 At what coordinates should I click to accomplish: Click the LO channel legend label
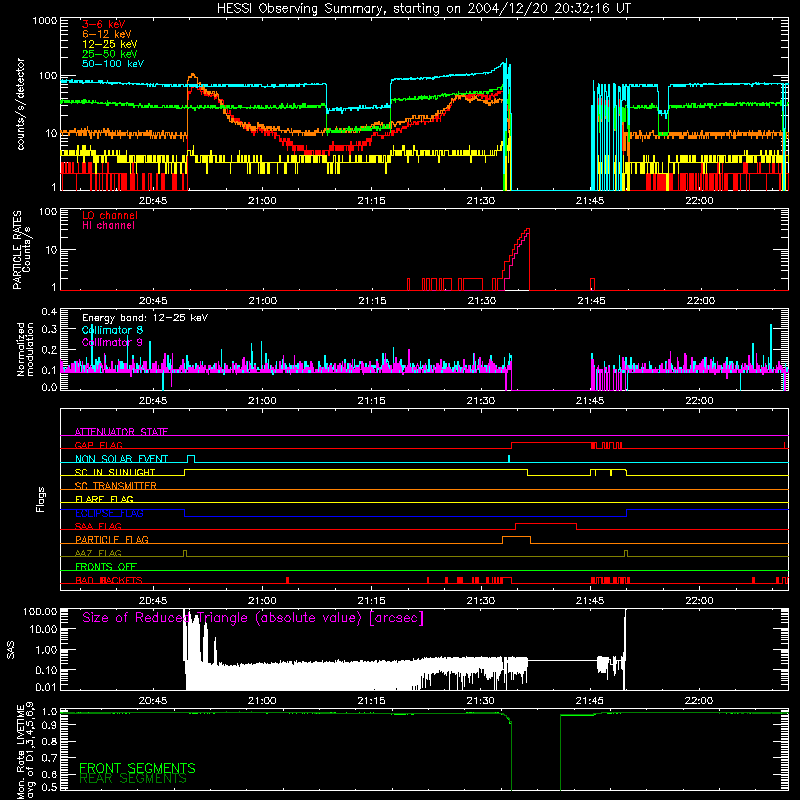point(110,215)
